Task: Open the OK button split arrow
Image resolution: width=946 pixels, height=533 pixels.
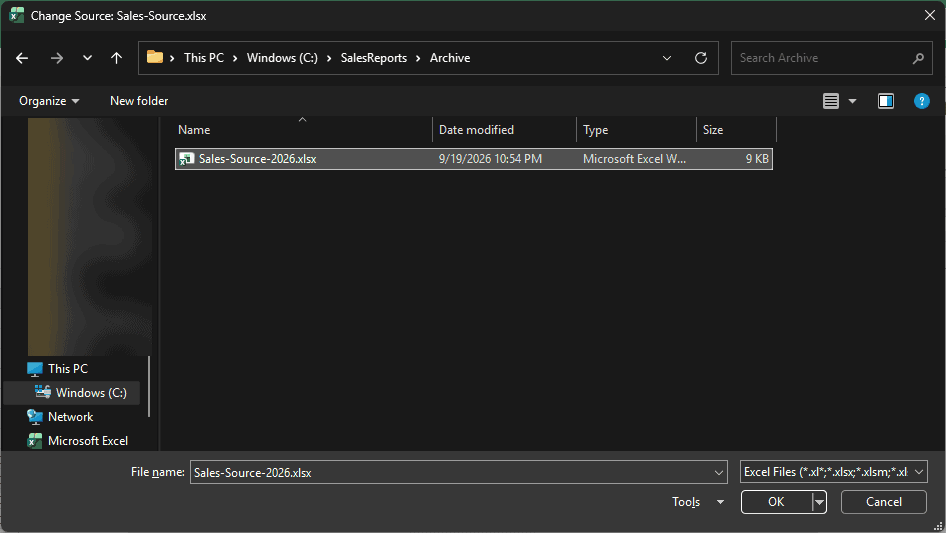Action: click(819, 502)
